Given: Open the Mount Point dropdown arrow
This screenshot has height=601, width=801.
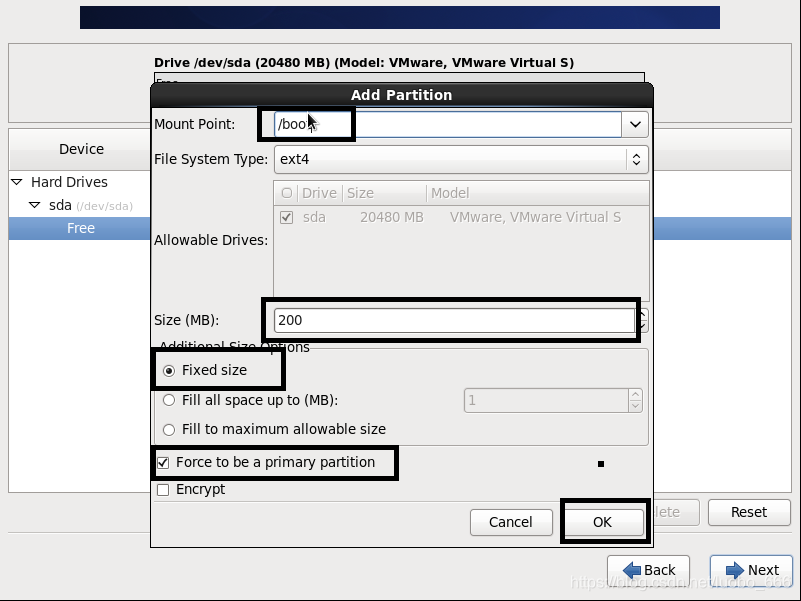Looking at the screenshot, I should [635, 124].
